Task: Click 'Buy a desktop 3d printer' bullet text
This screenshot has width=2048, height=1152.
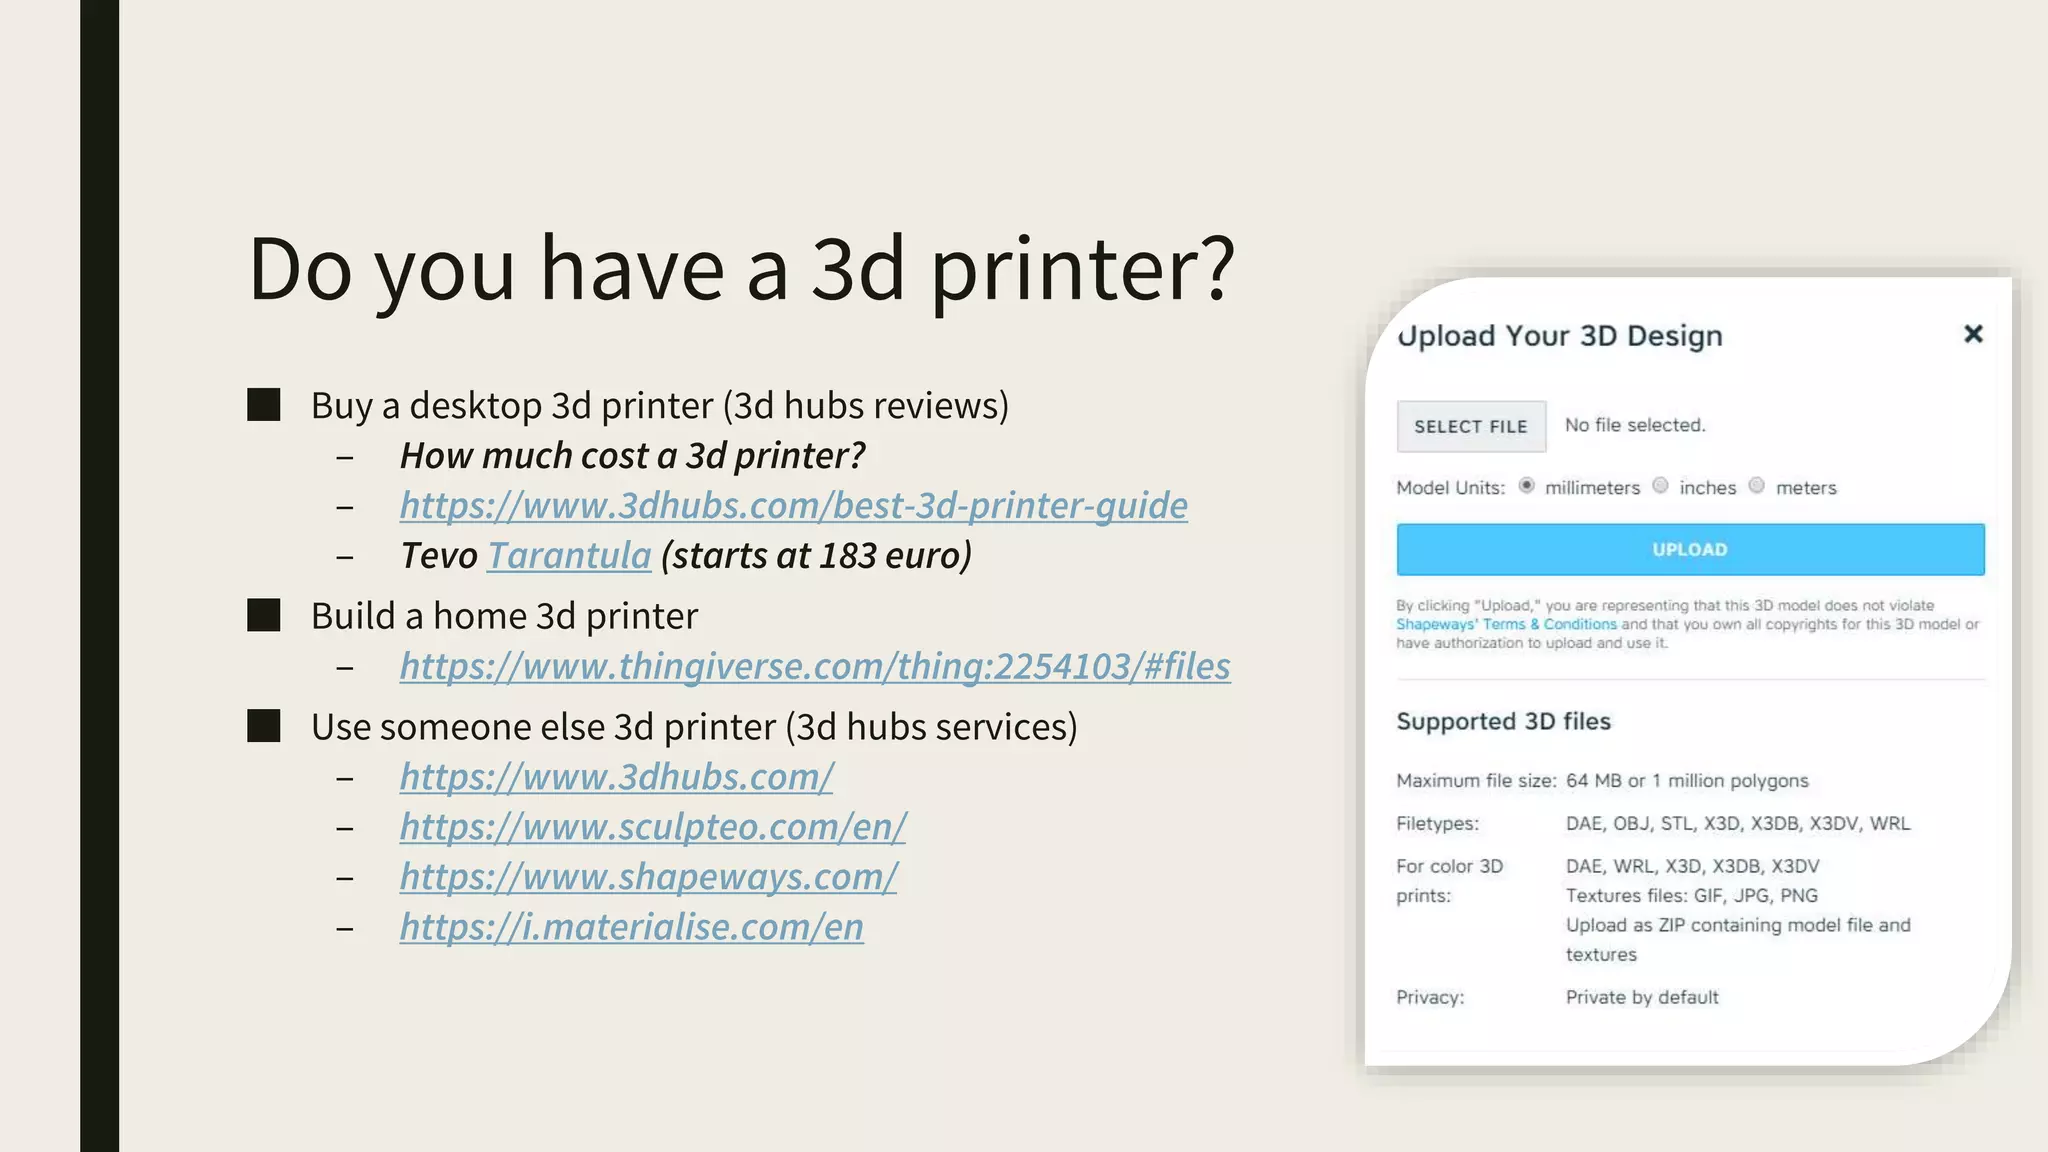Action: click(x=660, y=406)
